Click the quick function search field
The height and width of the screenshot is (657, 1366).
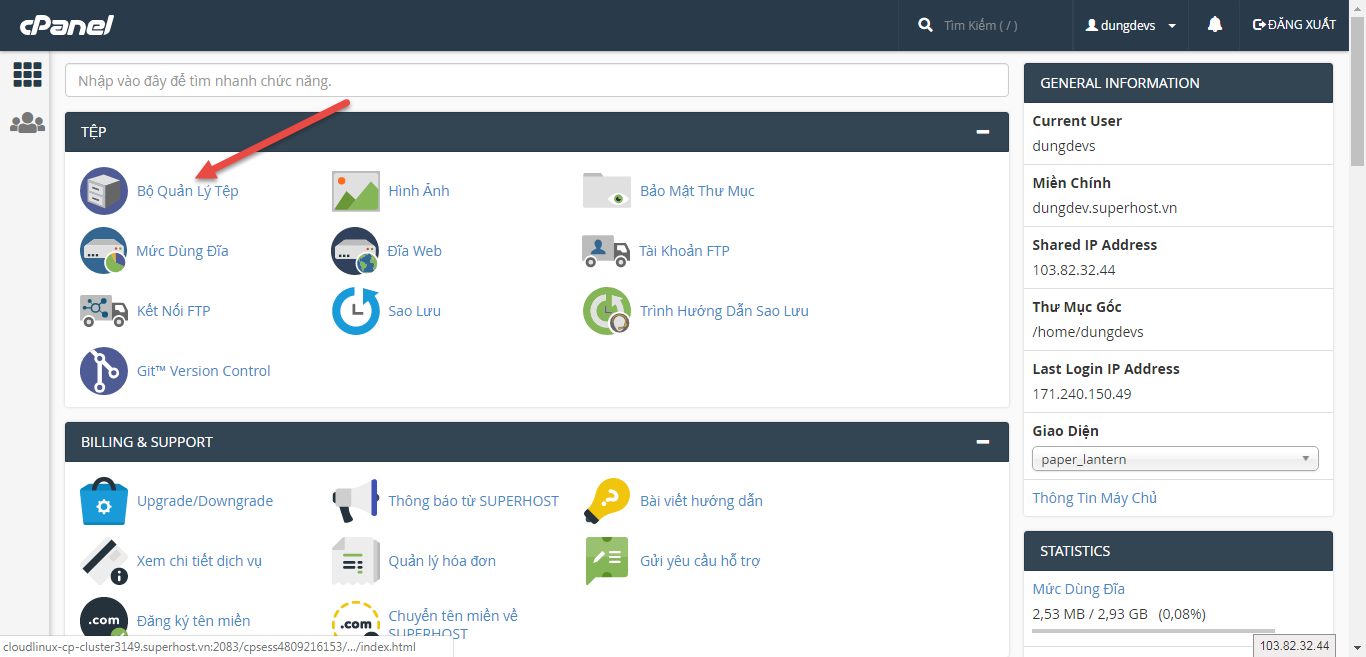tap(536, 81)
